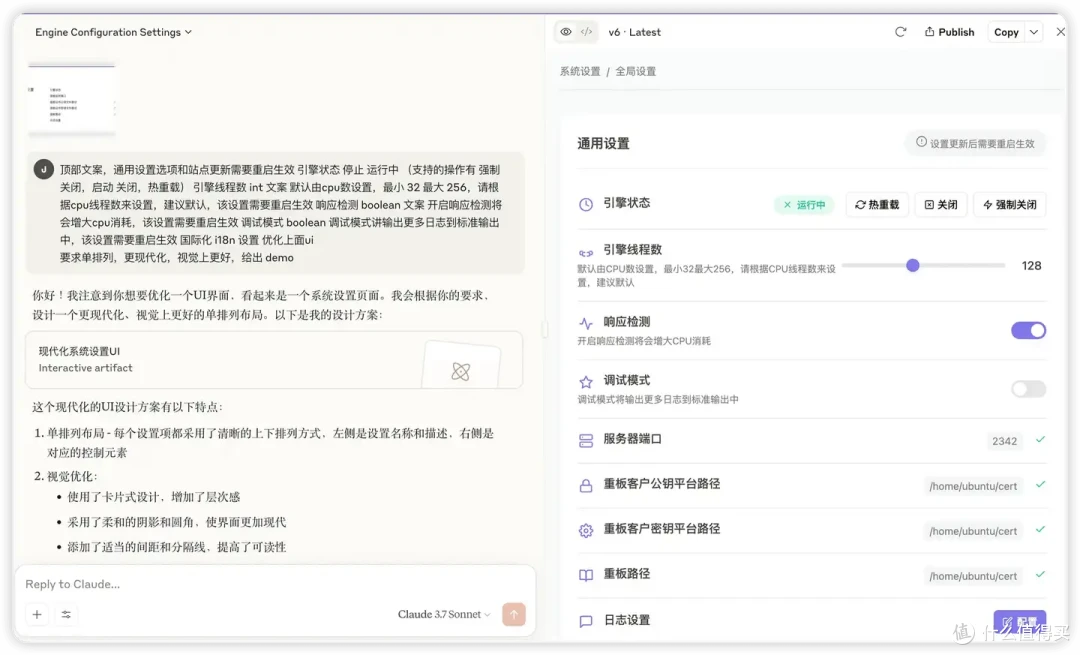The height and width of the screenshot is (655, 1080).
Task: Click the checkmark in the 重板客户密钥平台路径 row
Action: (x=1040, y=529)
